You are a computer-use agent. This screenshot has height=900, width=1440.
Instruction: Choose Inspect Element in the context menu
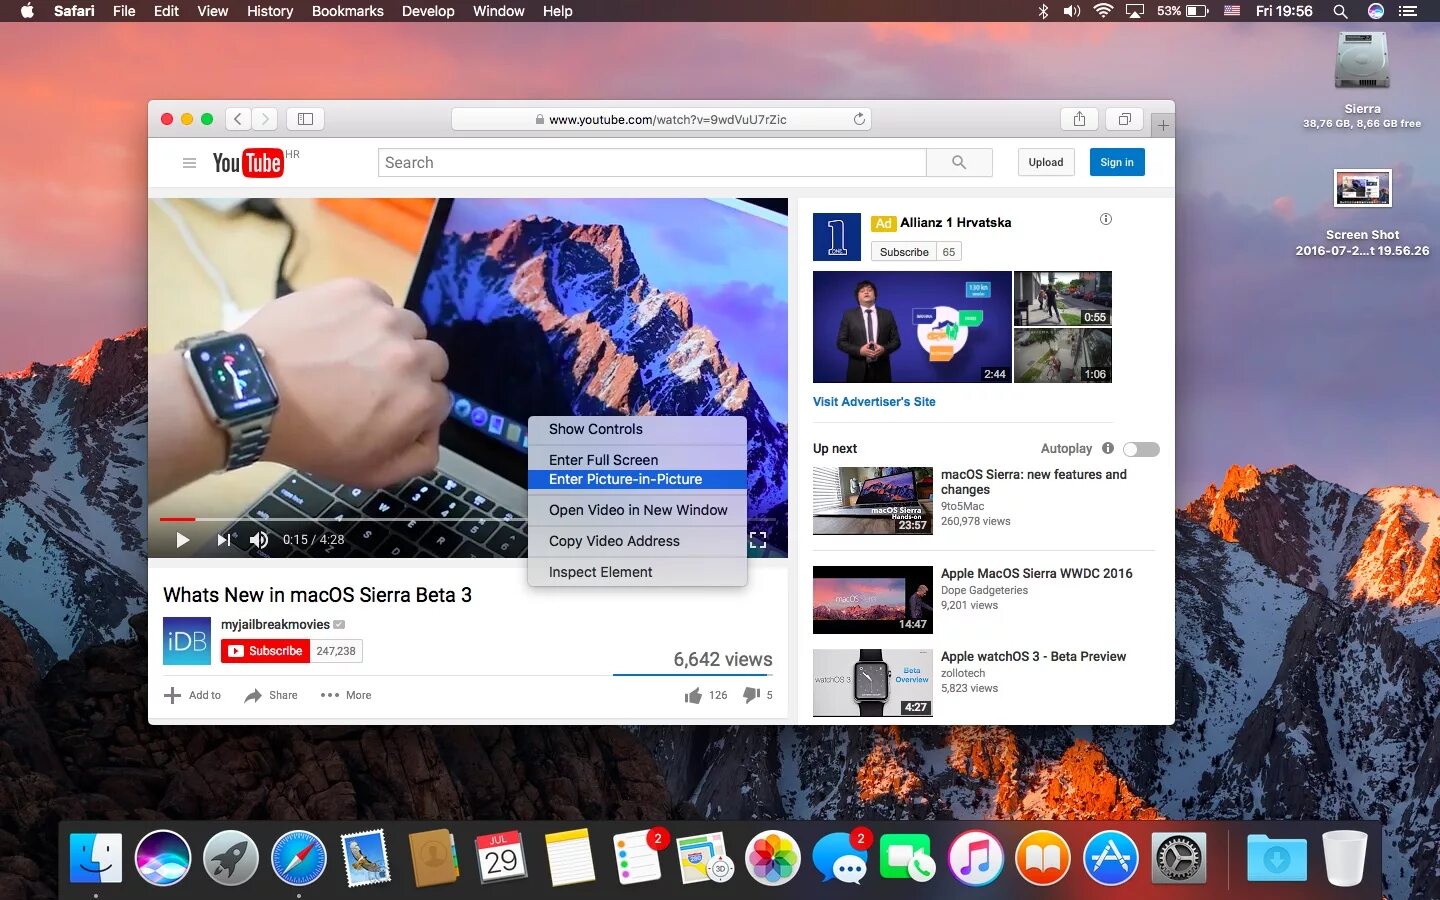637,572
